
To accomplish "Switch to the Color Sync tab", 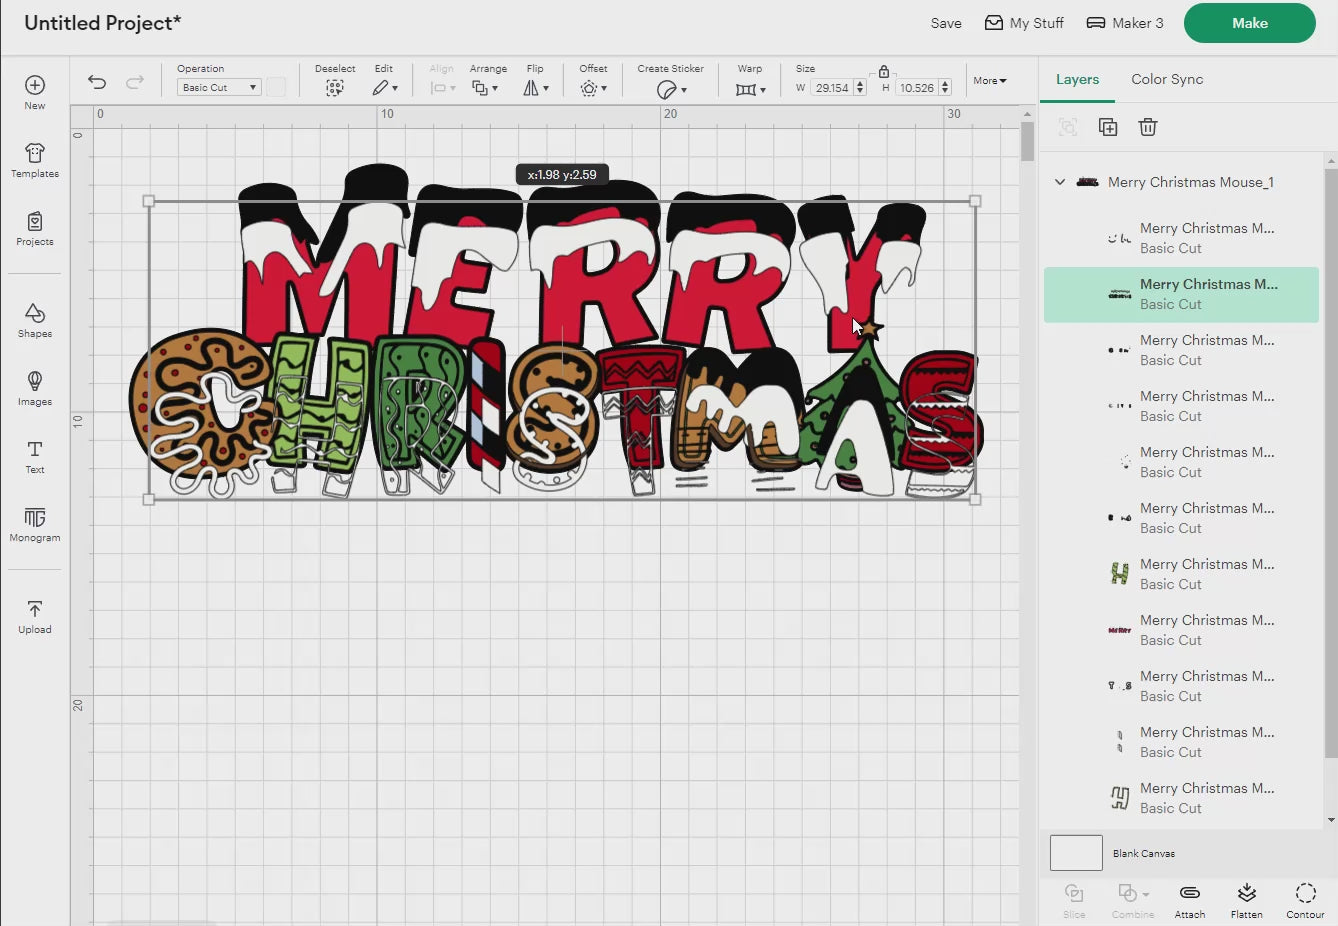I will 1167,79.
